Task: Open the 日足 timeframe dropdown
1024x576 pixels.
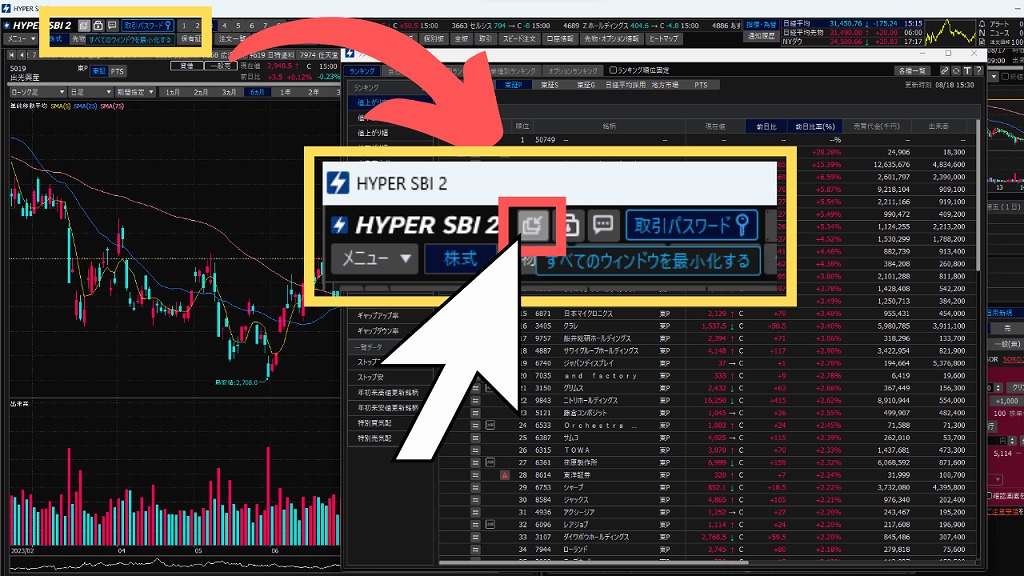Action: [90, 91]
